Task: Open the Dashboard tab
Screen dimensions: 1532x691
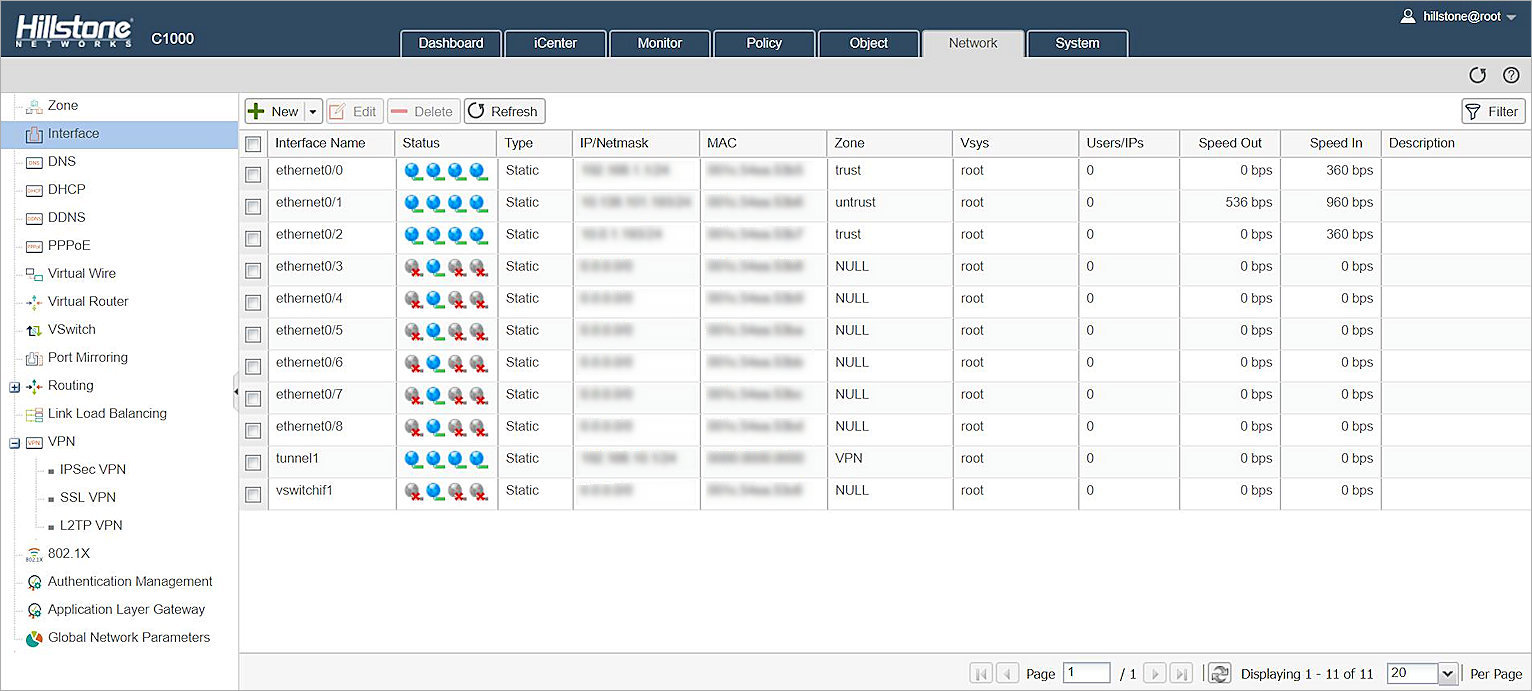Action: point(450,43)
